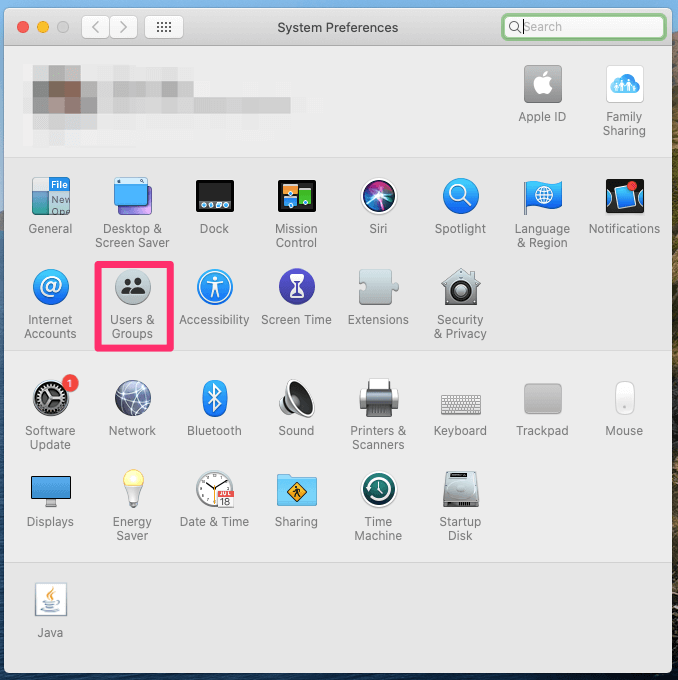Open Printers & Scanners pane
The width and height of the screenshot is (678, 680).
378,398
